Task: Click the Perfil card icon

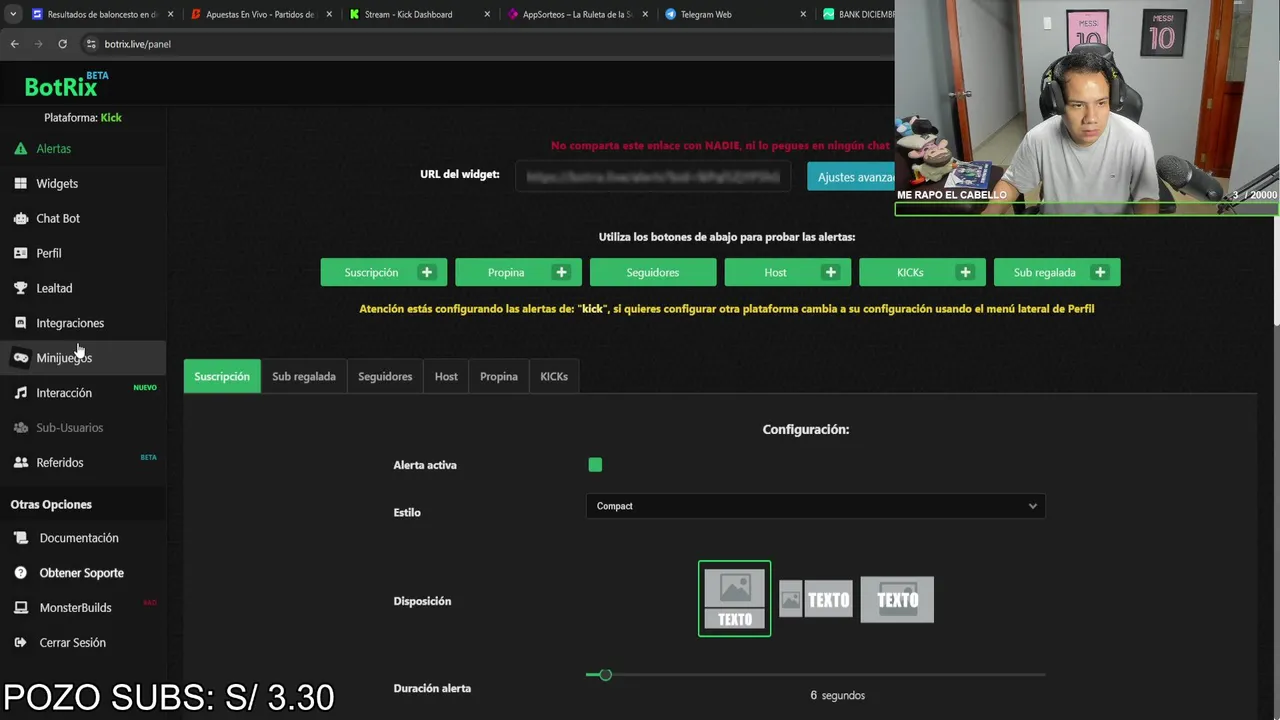Action: (x=20, y=253)
